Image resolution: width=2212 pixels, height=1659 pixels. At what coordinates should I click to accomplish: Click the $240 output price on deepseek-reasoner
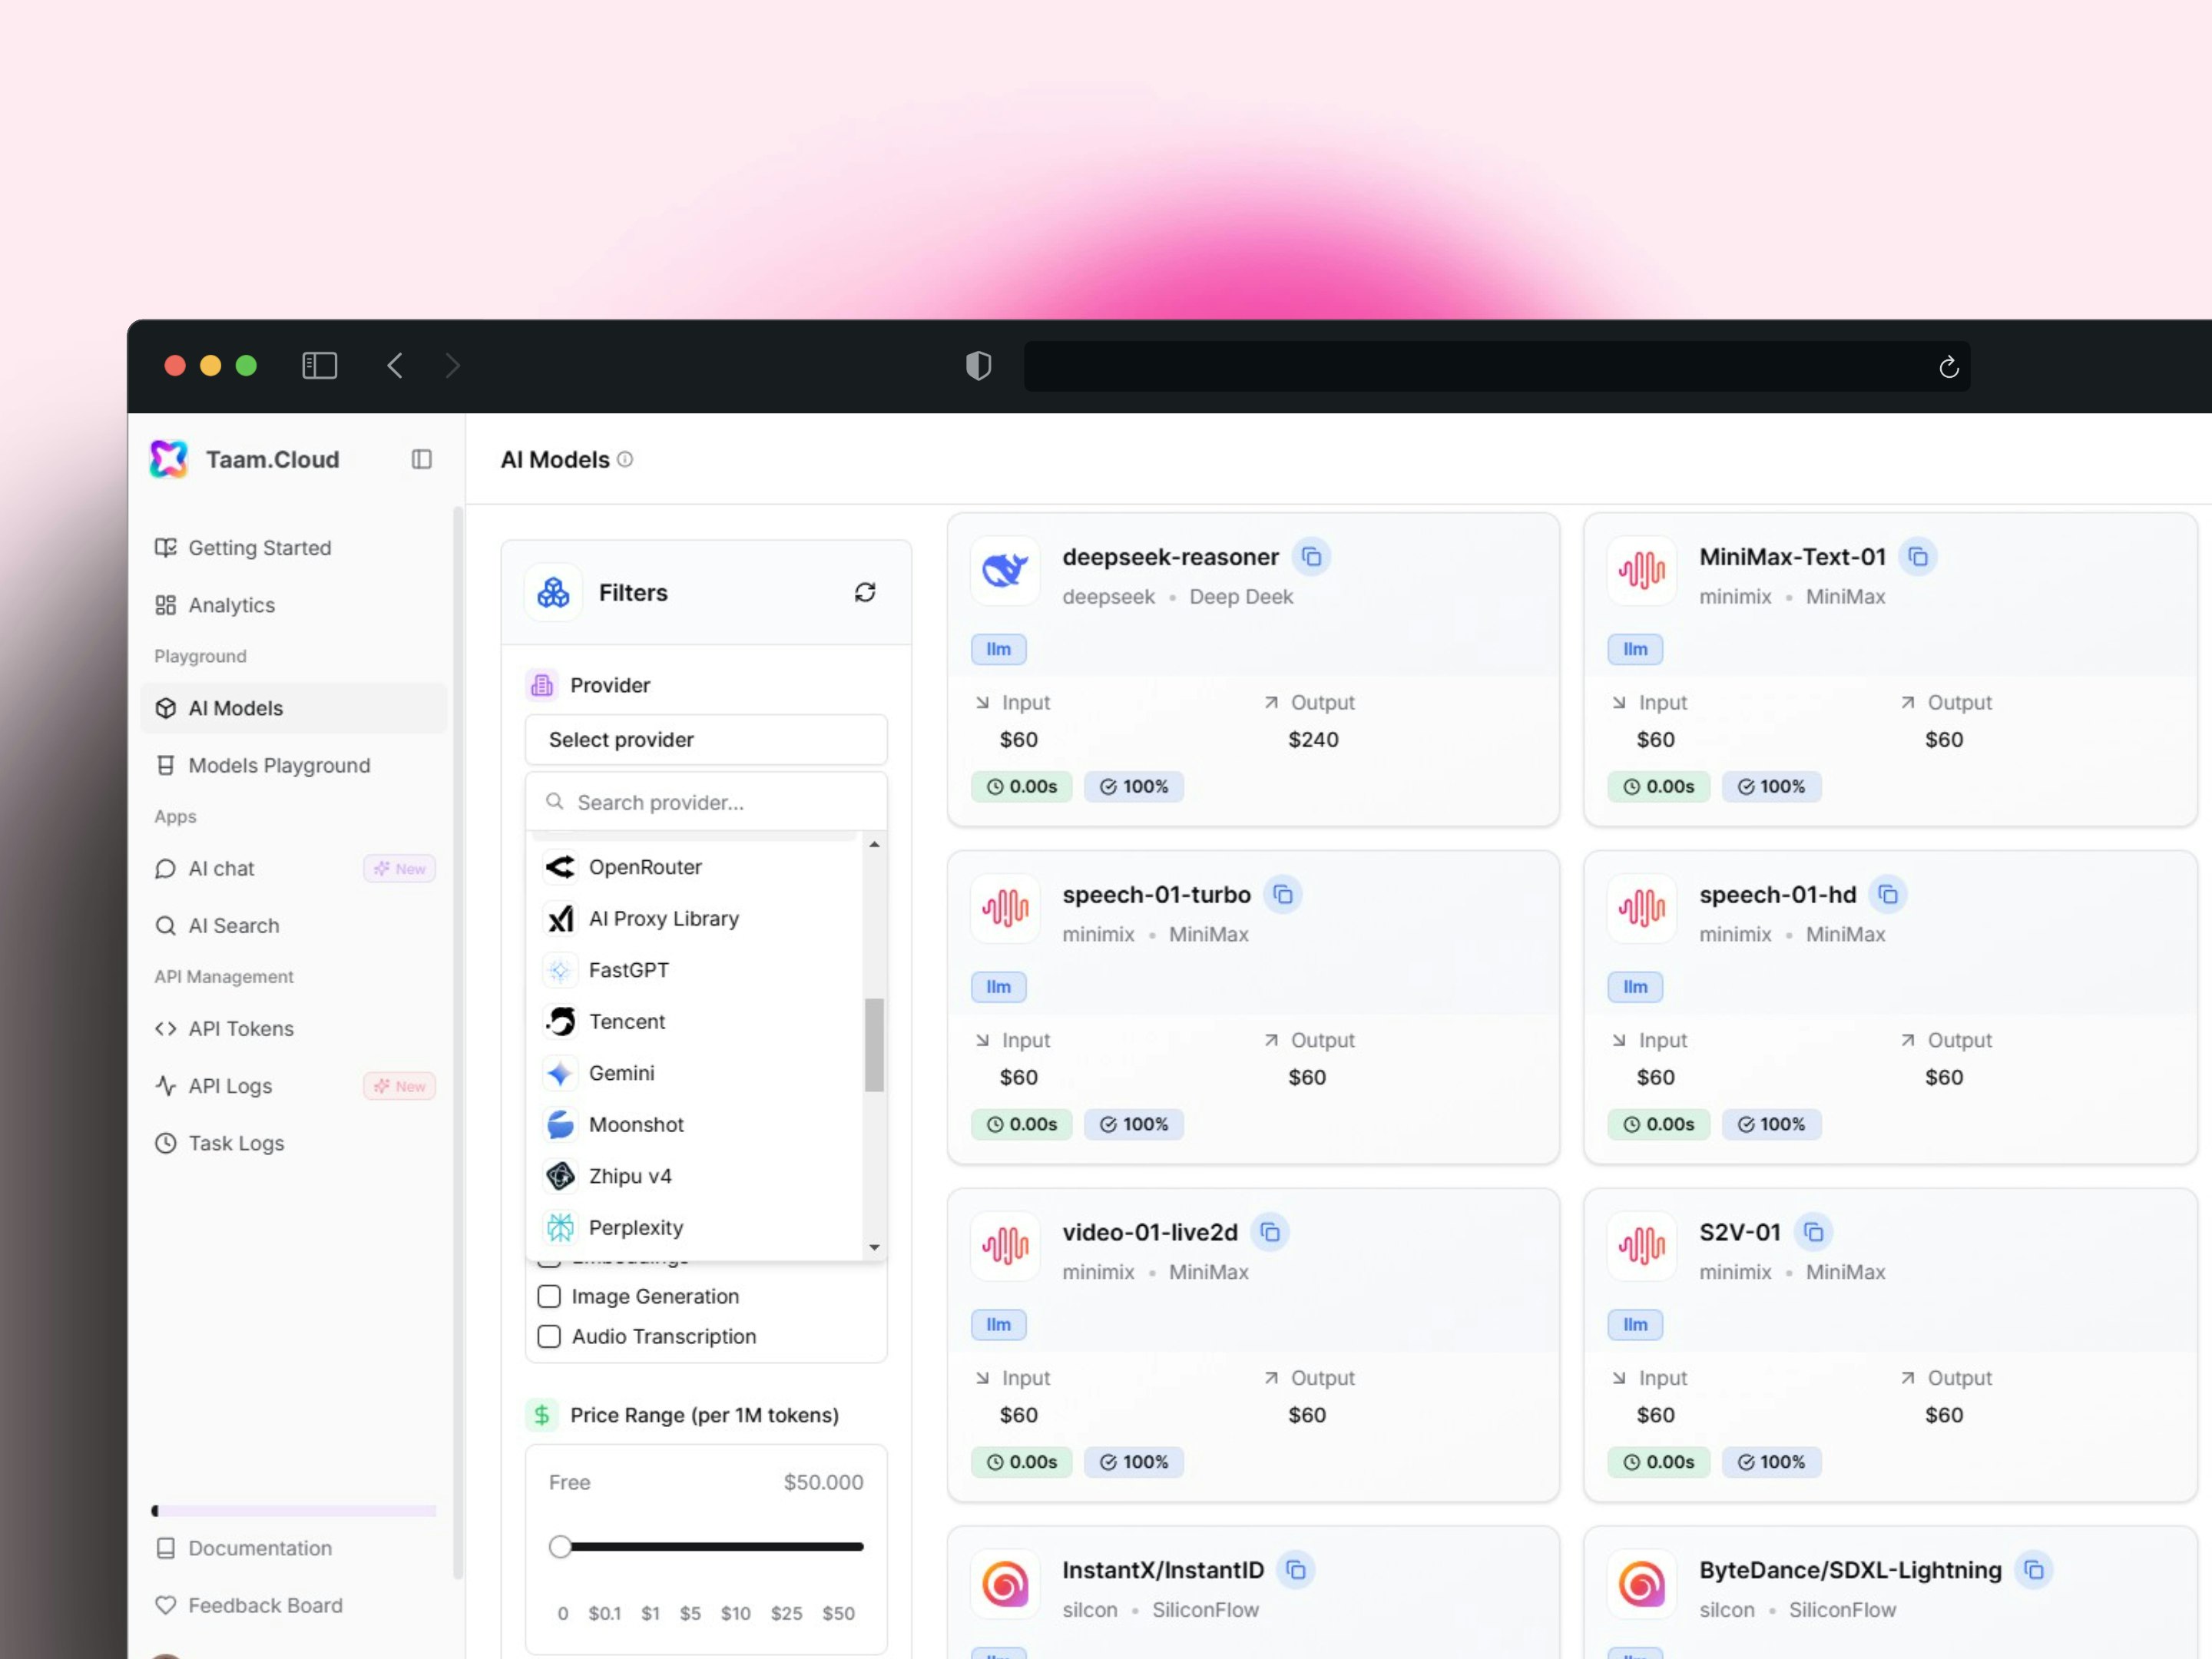click(x=1313, y=740)
